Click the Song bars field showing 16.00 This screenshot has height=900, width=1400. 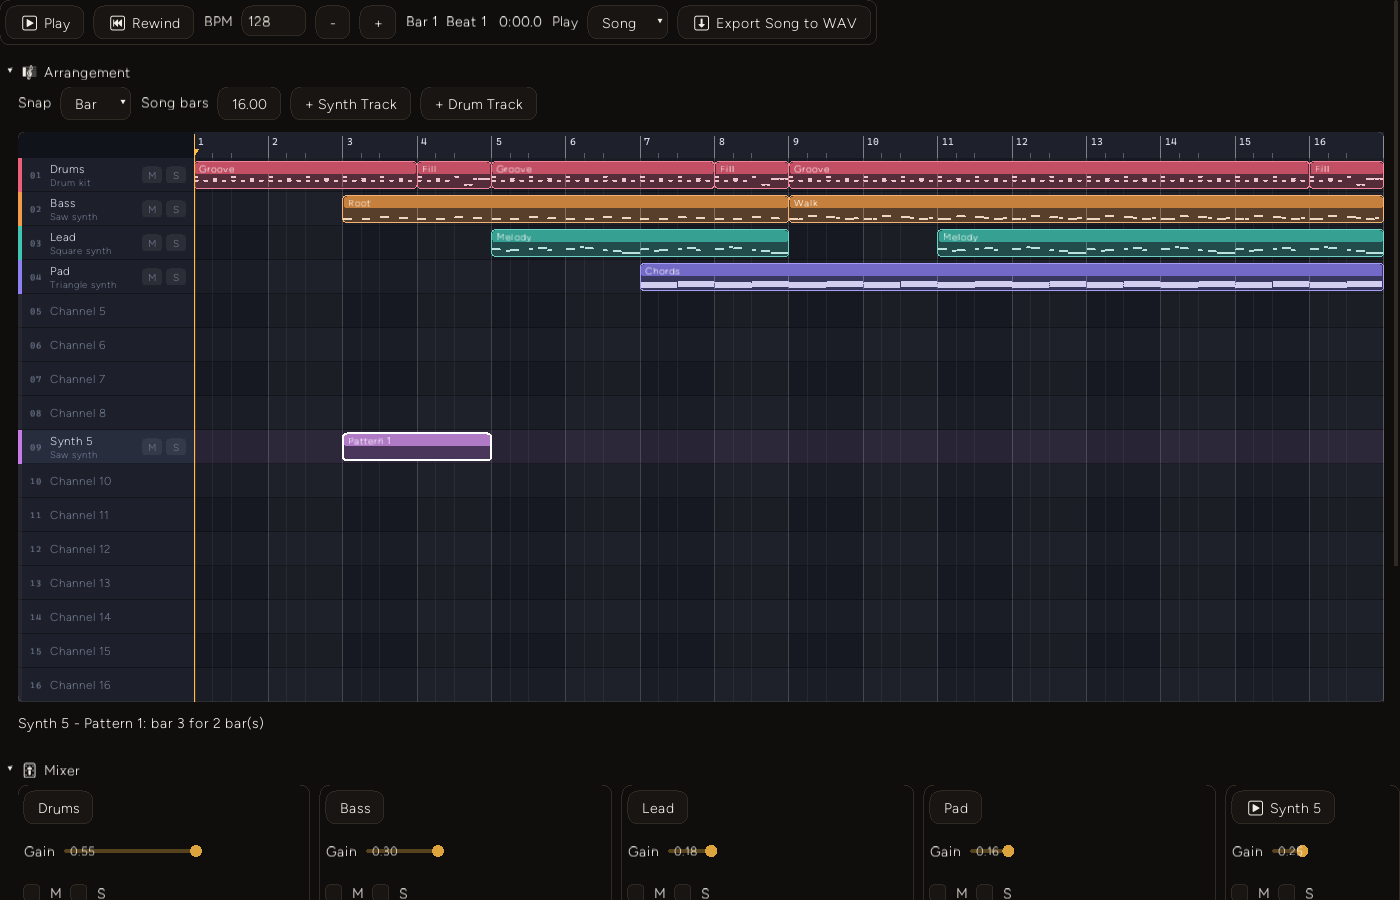tap(249, 104)
